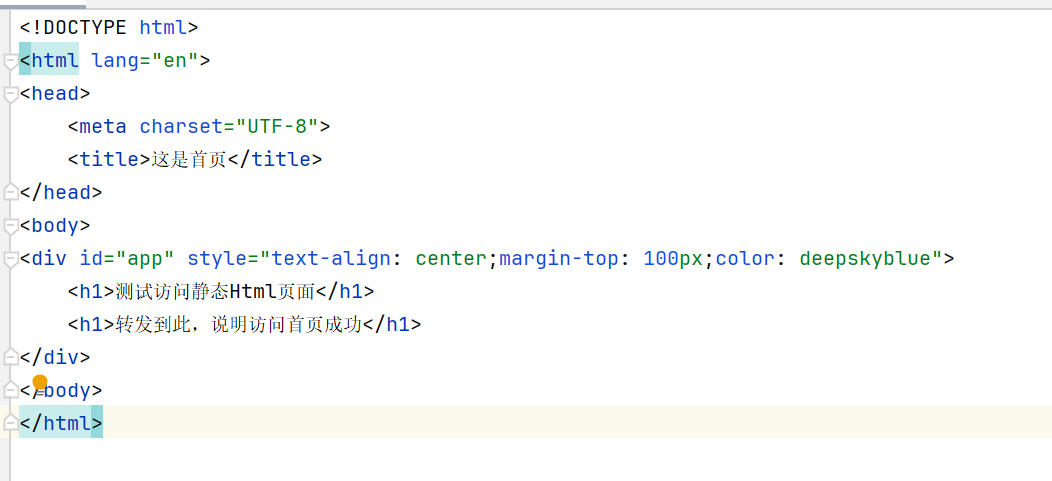
Task: Click the lang attribute value "en"
Action: coord(175,61)
